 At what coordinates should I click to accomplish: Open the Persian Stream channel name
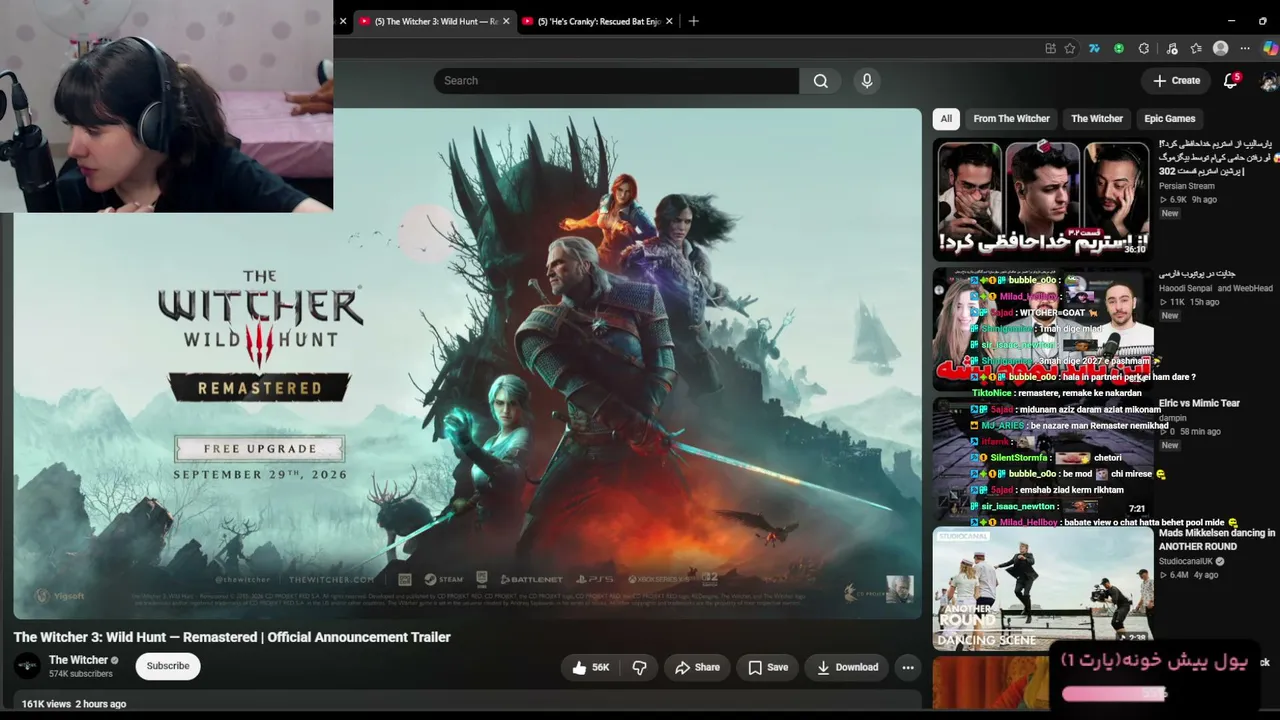[1187, 186]
